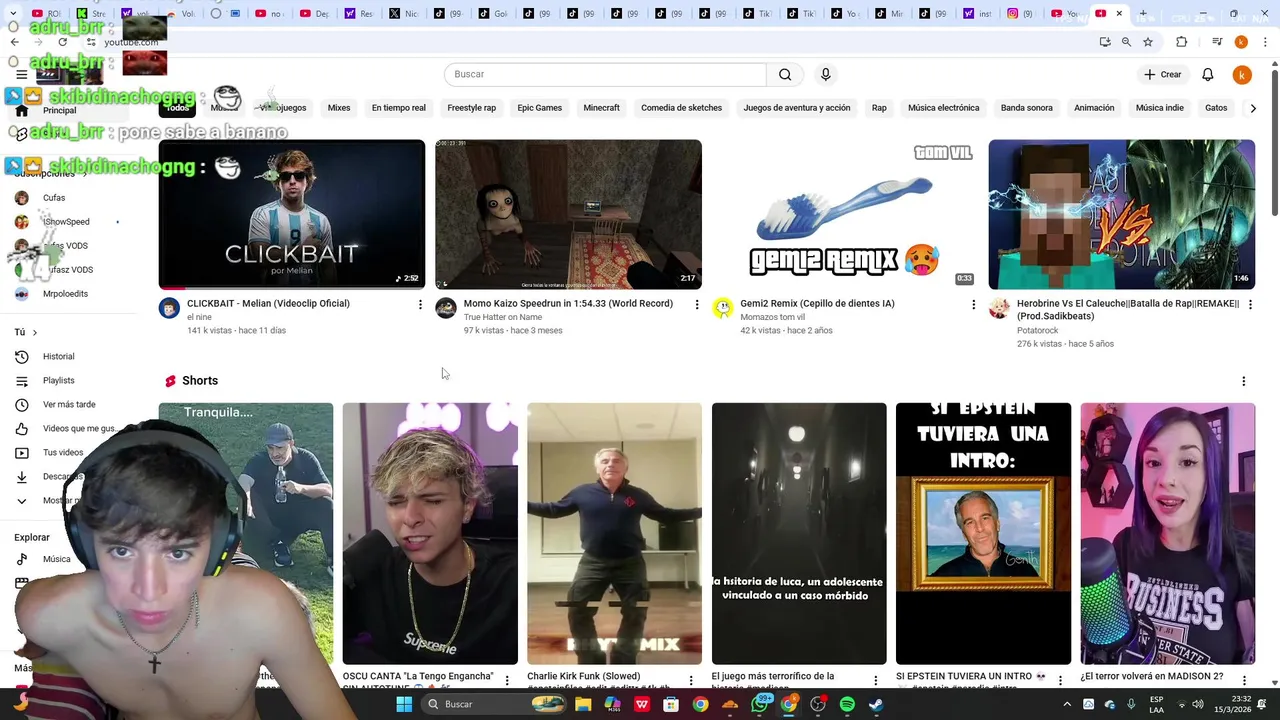Viewport: 1280px width, 720px height.
Task: Open Cufas subscription channel
Action: [x=54, y=198]
